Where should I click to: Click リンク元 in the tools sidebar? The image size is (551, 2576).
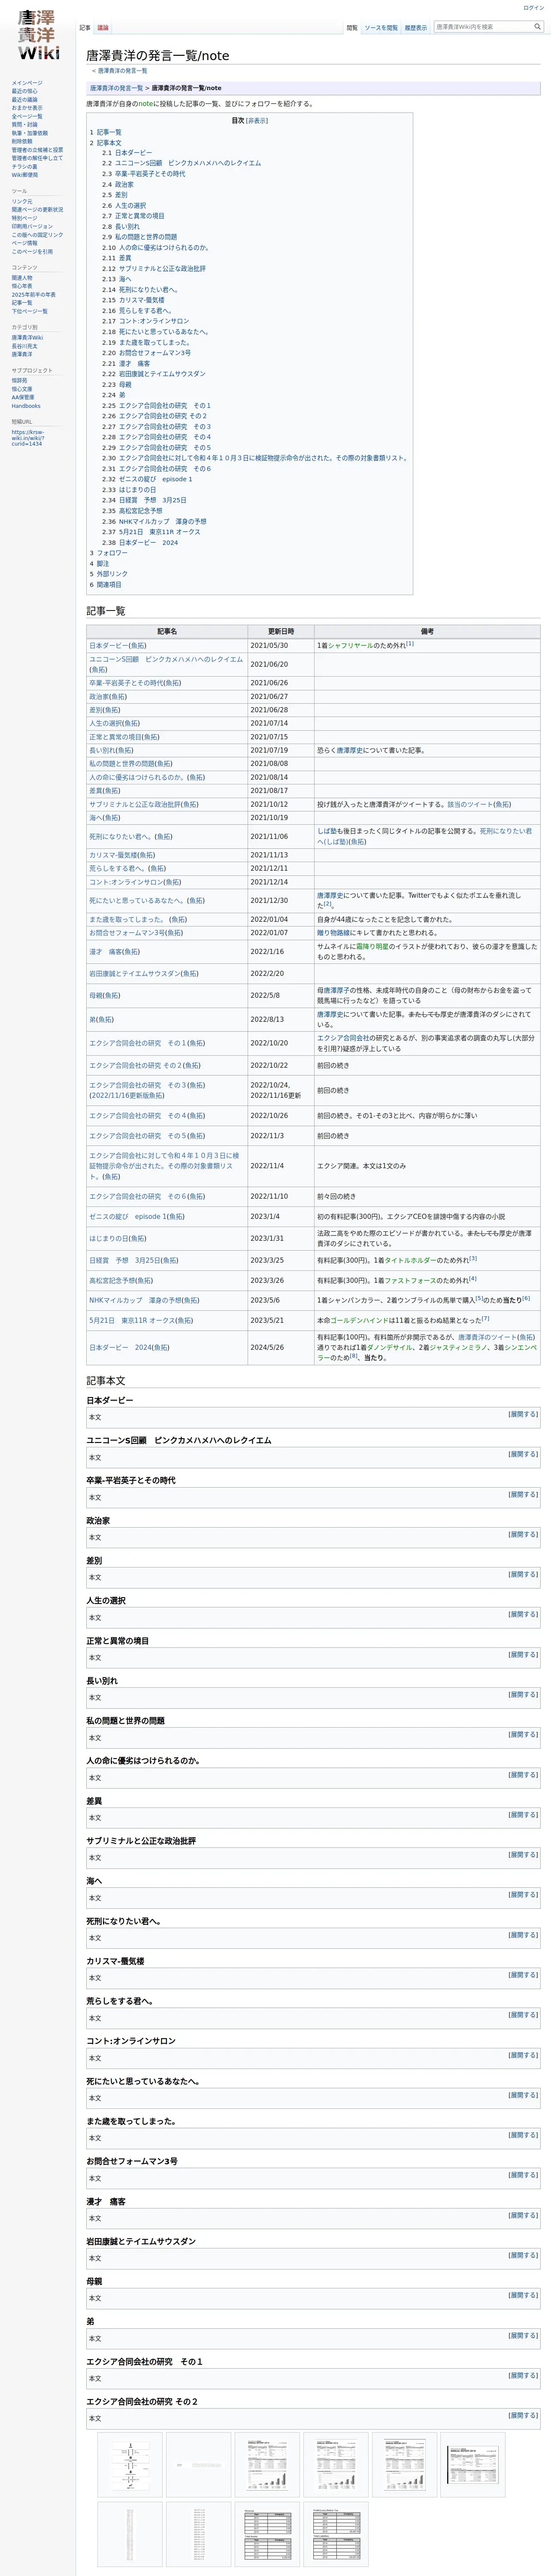22,201
